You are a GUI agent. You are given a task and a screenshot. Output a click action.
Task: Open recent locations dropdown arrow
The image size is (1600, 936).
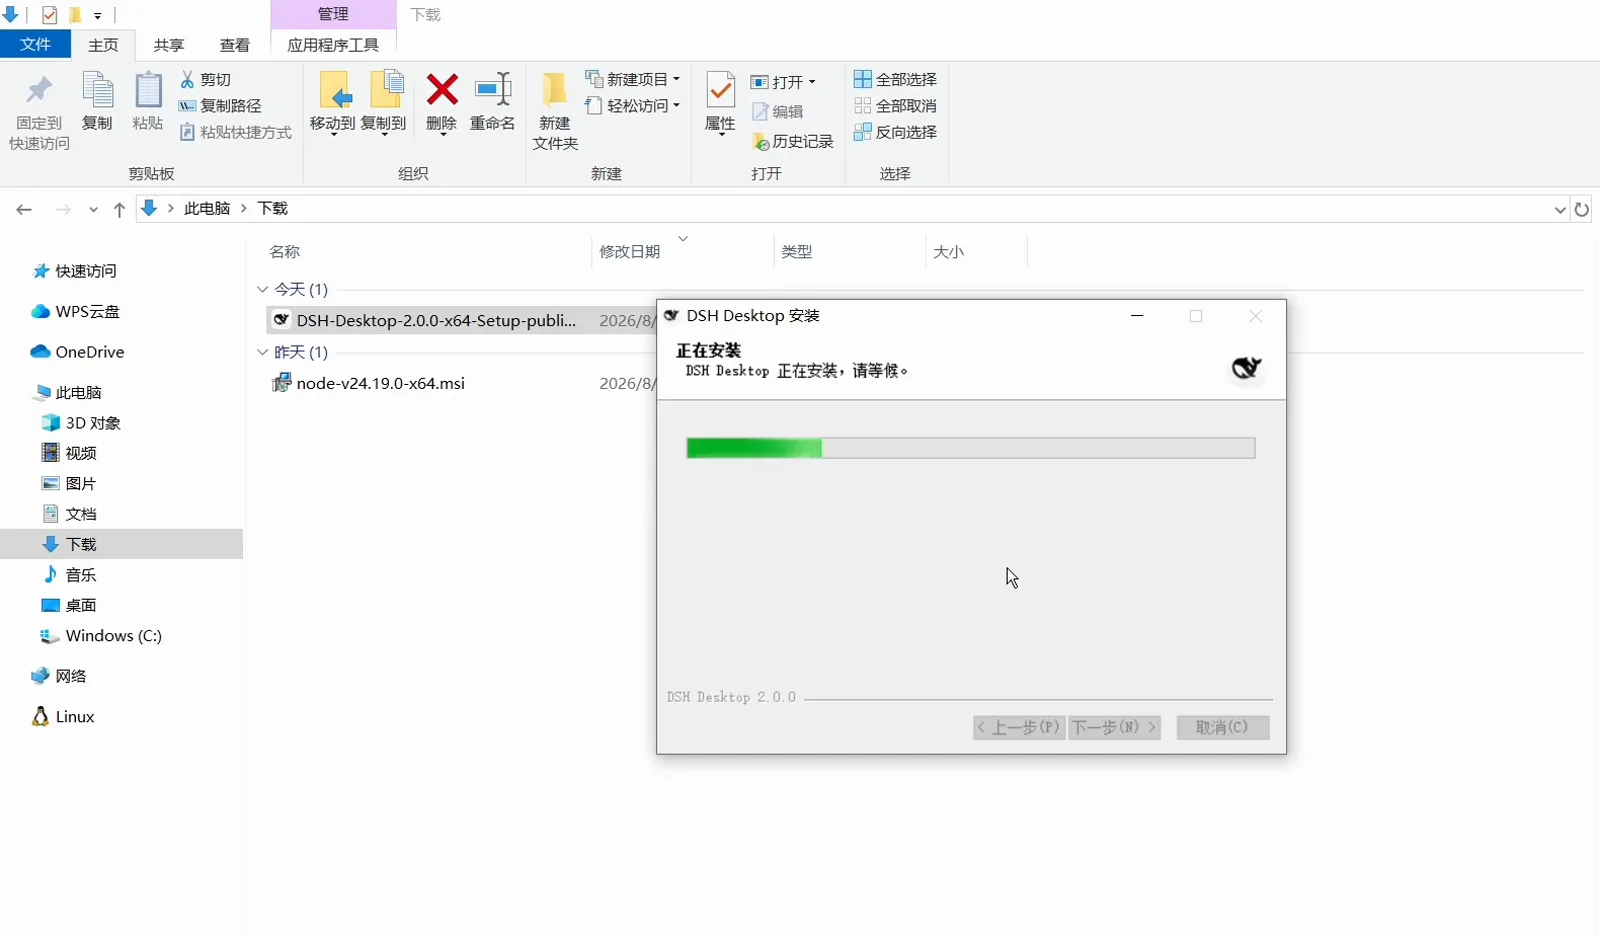pyautogui.click(x=93, y=209)
